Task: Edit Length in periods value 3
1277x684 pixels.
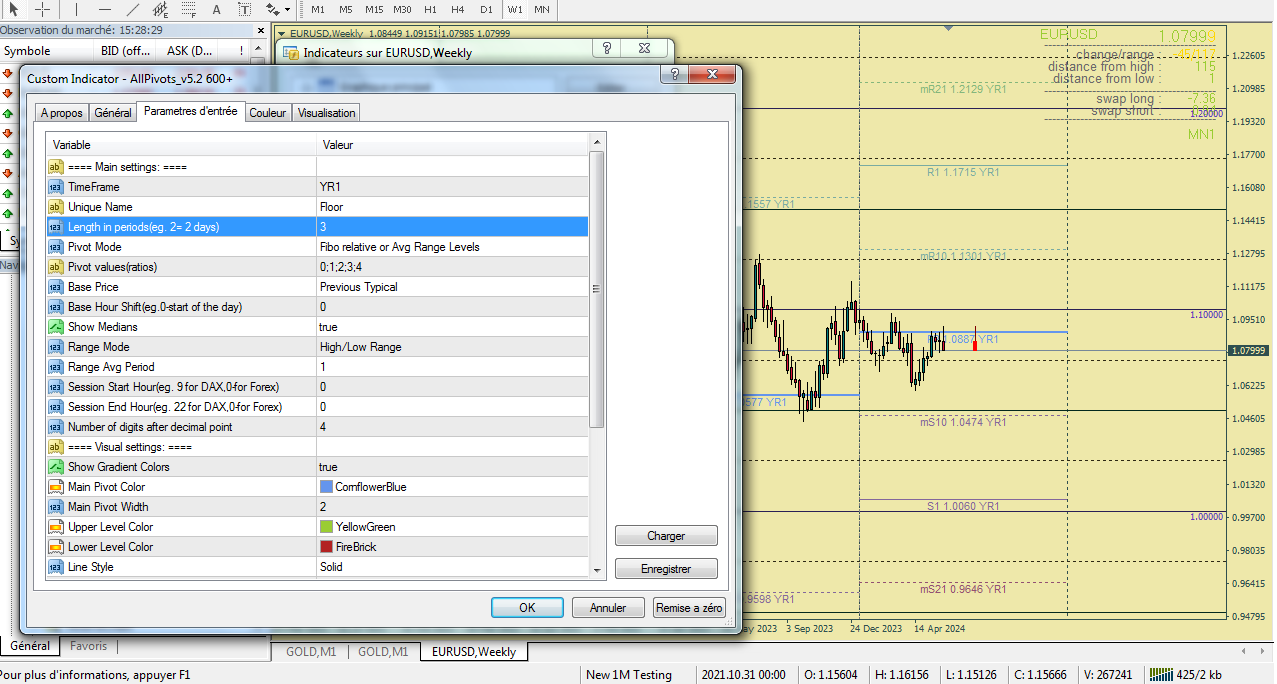Action: click(452, 227)
